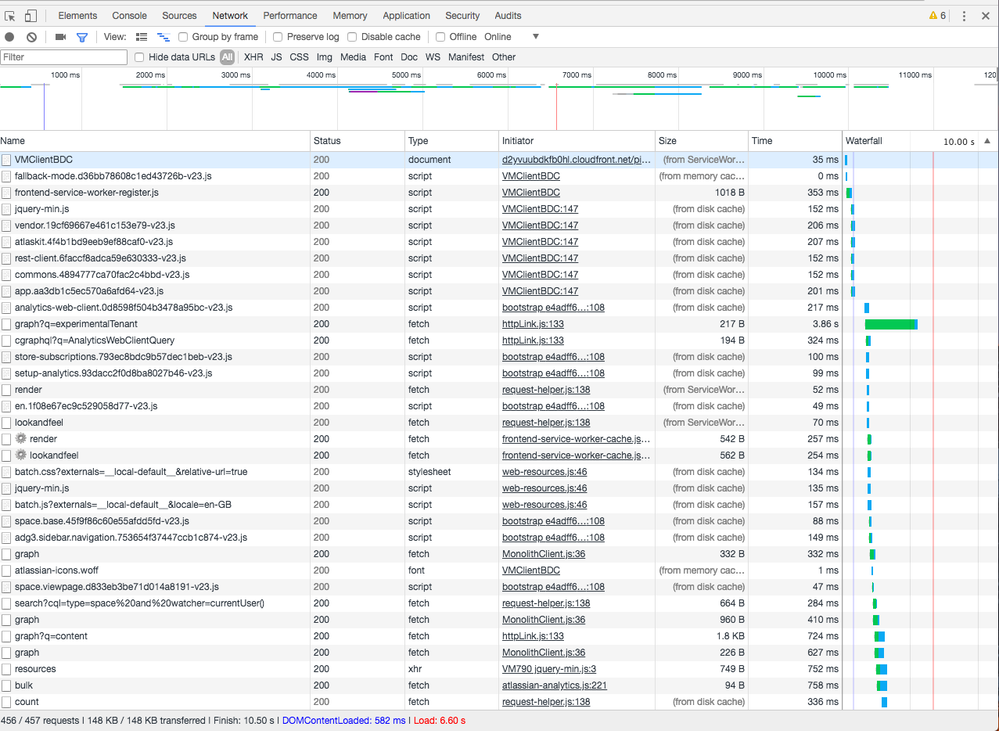999x731 pixels.
Task: Switch to large request rows view
Action: pos(141,37)
